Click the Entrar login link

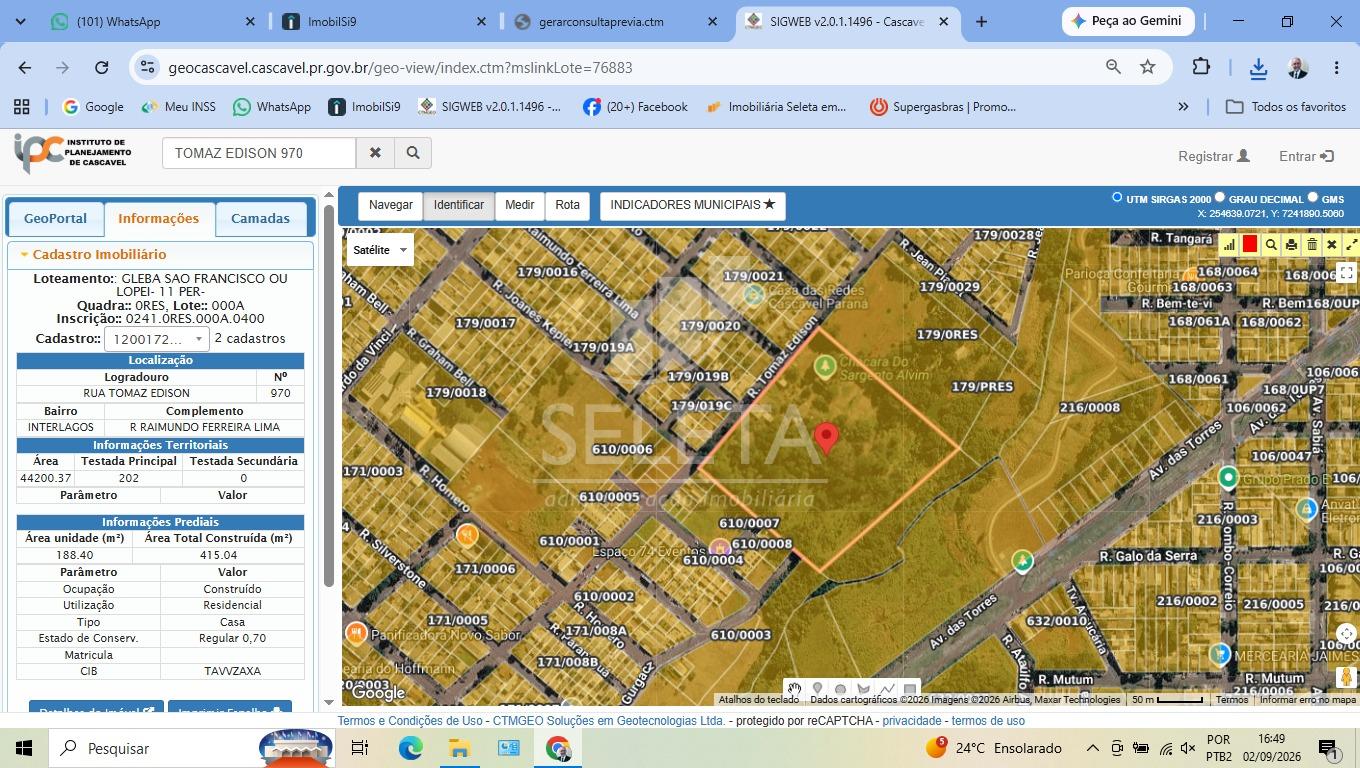(x=1306, y=156)
